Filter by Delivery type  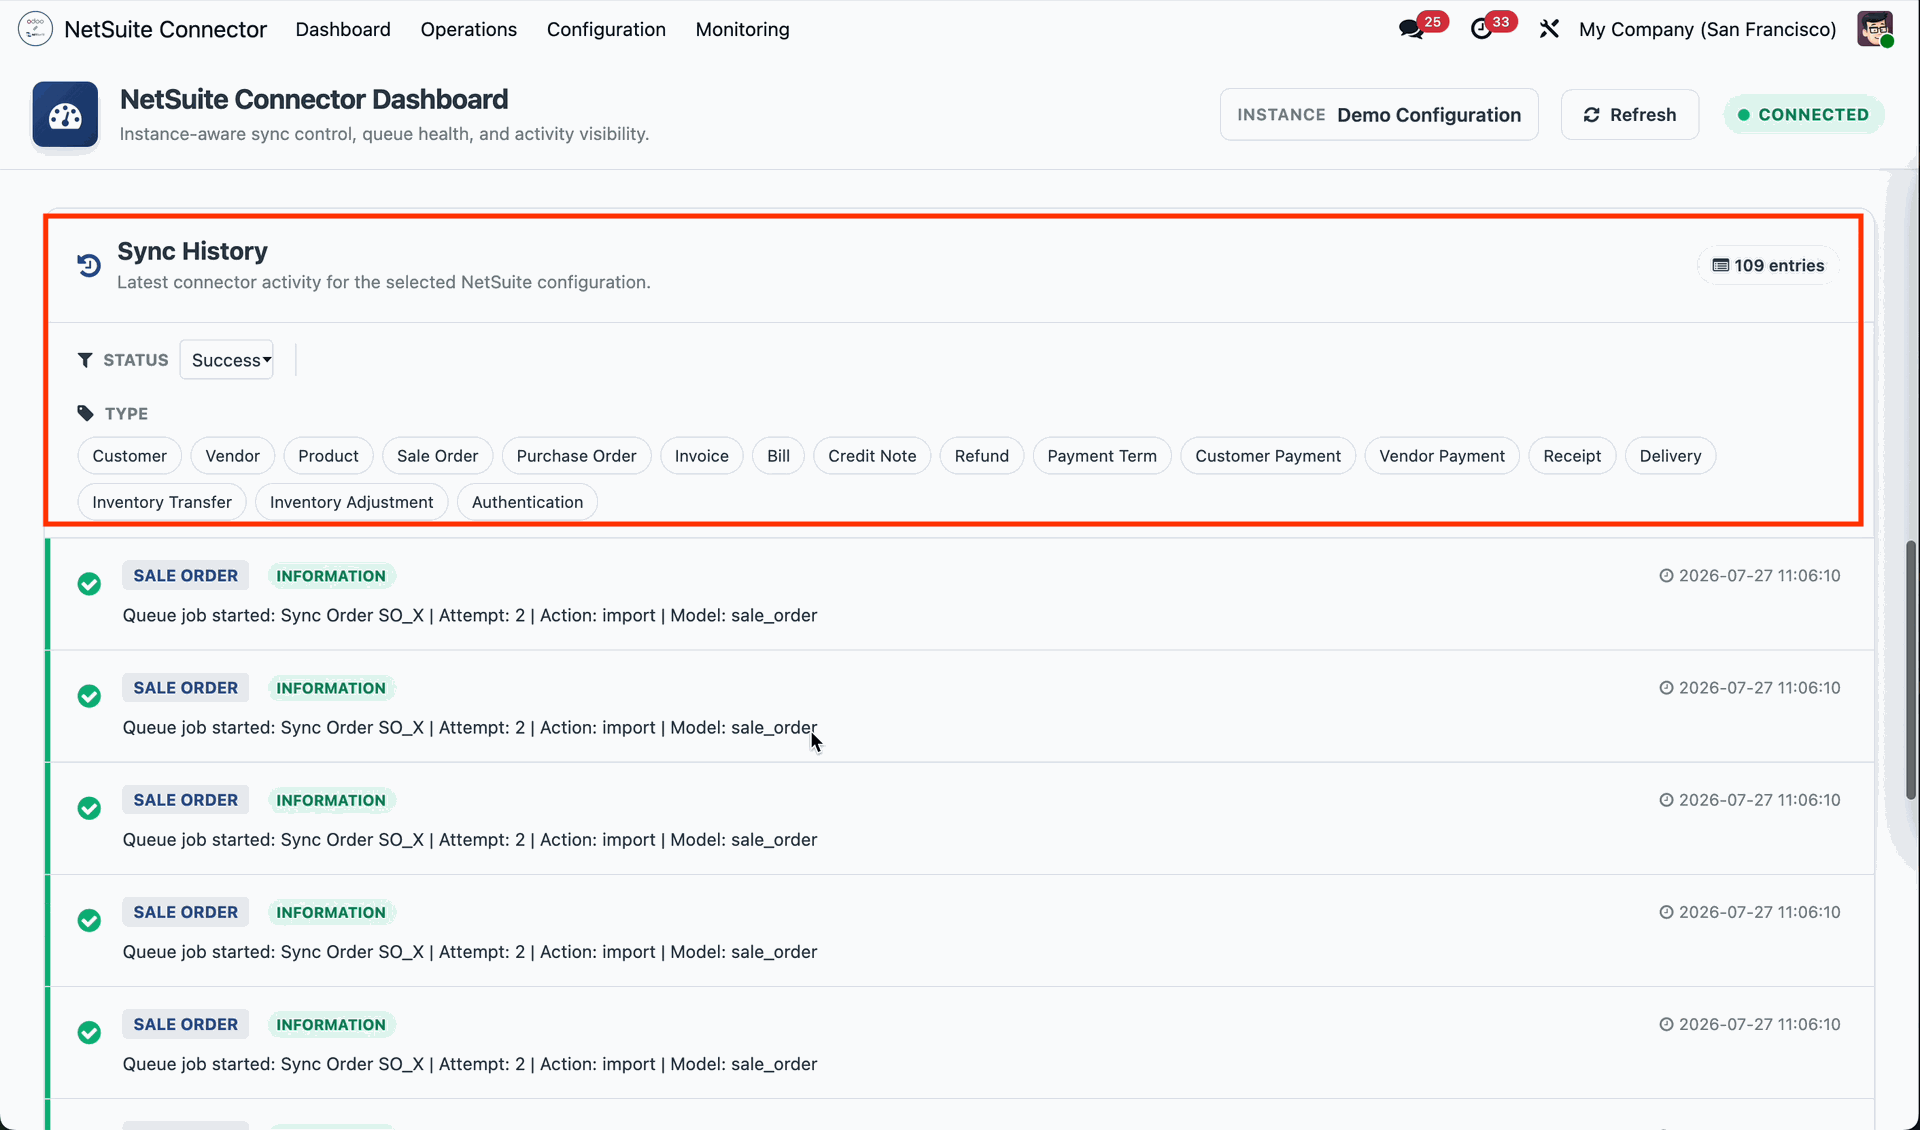[x=1670, y=456]
